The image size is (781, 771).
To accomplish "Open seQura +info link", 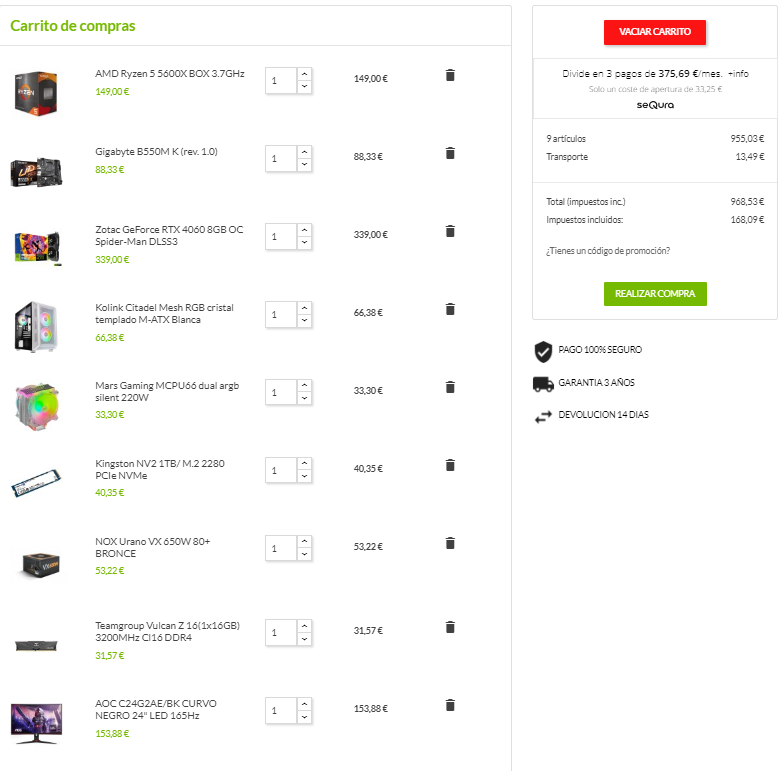I will 738,74.
